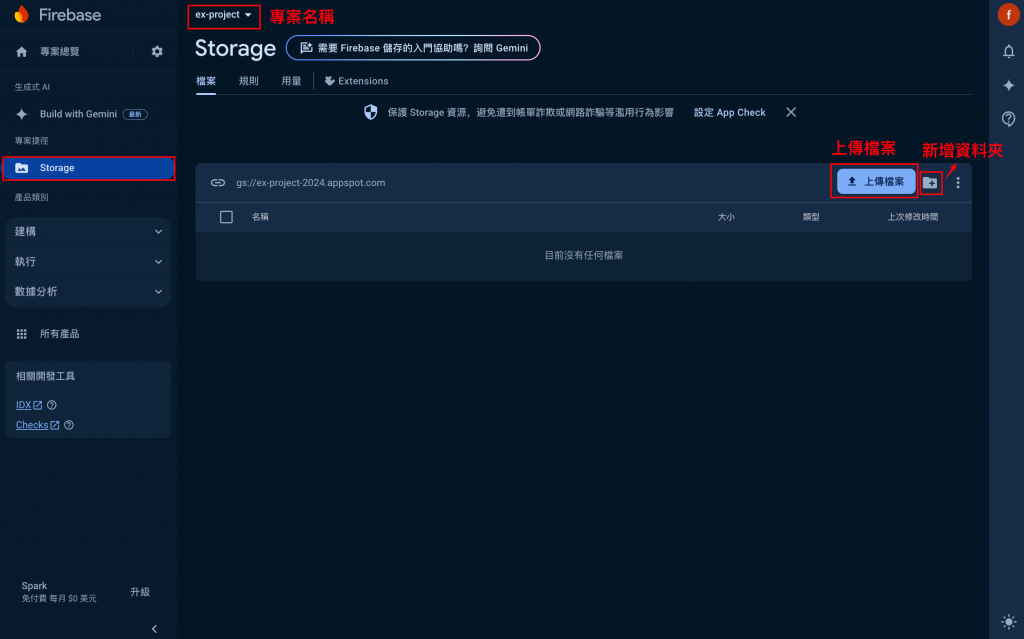Image resolution: width=1024 pixels, height=639 pixels.
Task: Click the new folder icon
Action: pos(930,183)
